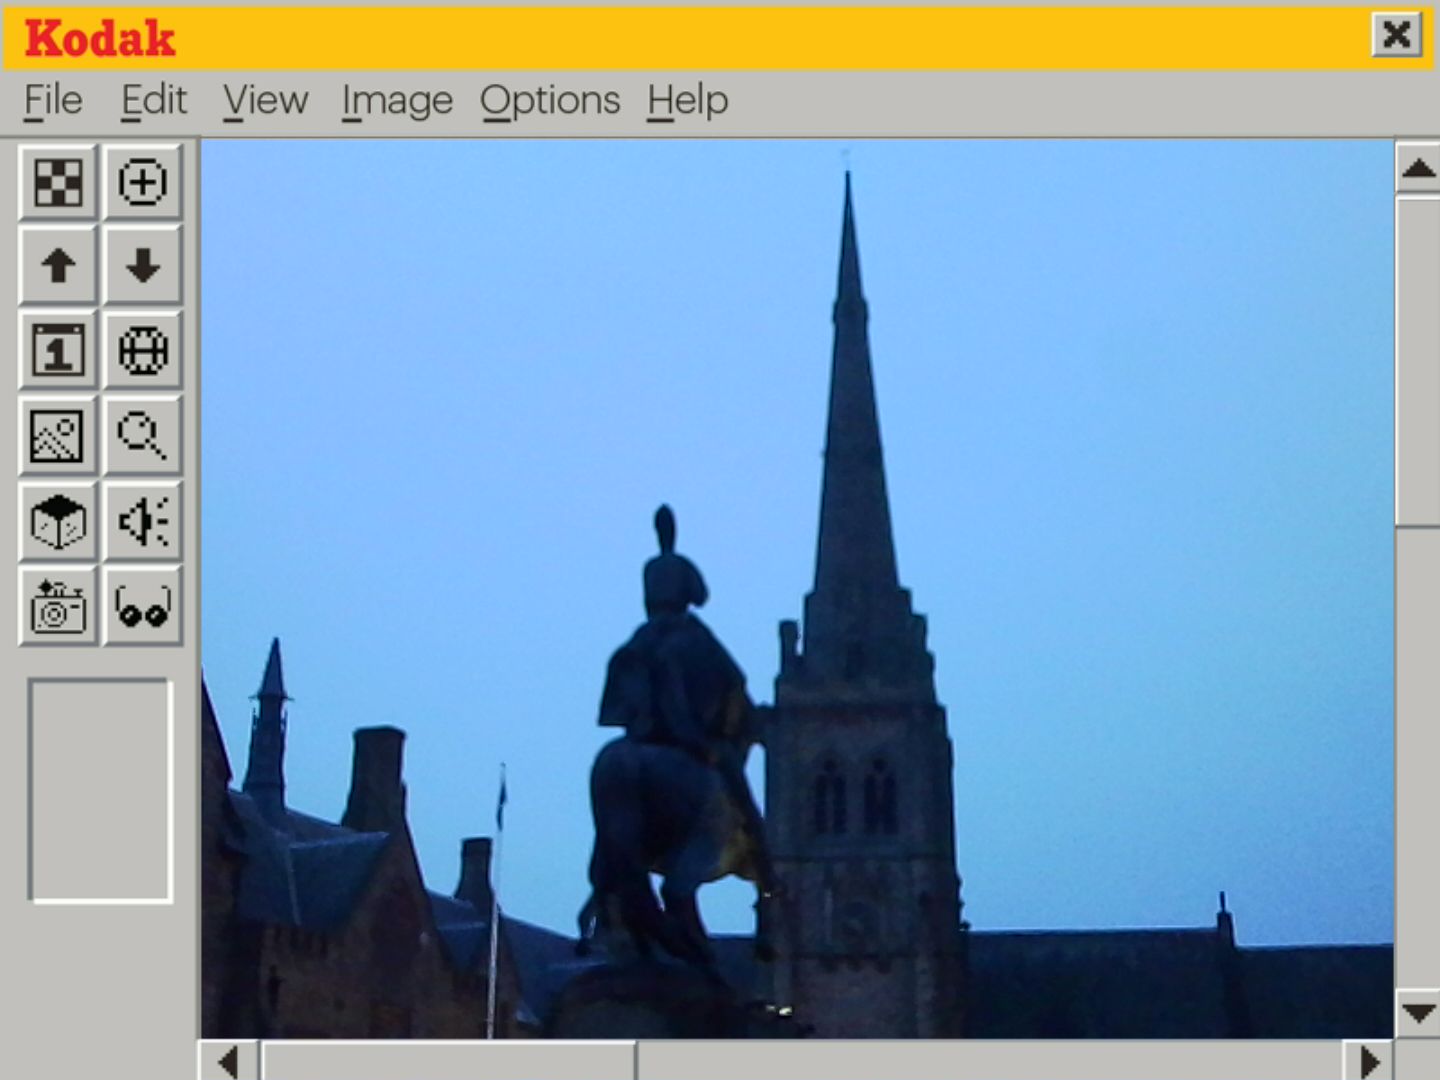Open the picture landscape tool icon
Image resolution: width=1440 pixels, height=1080 pixels.
(58, 436)
